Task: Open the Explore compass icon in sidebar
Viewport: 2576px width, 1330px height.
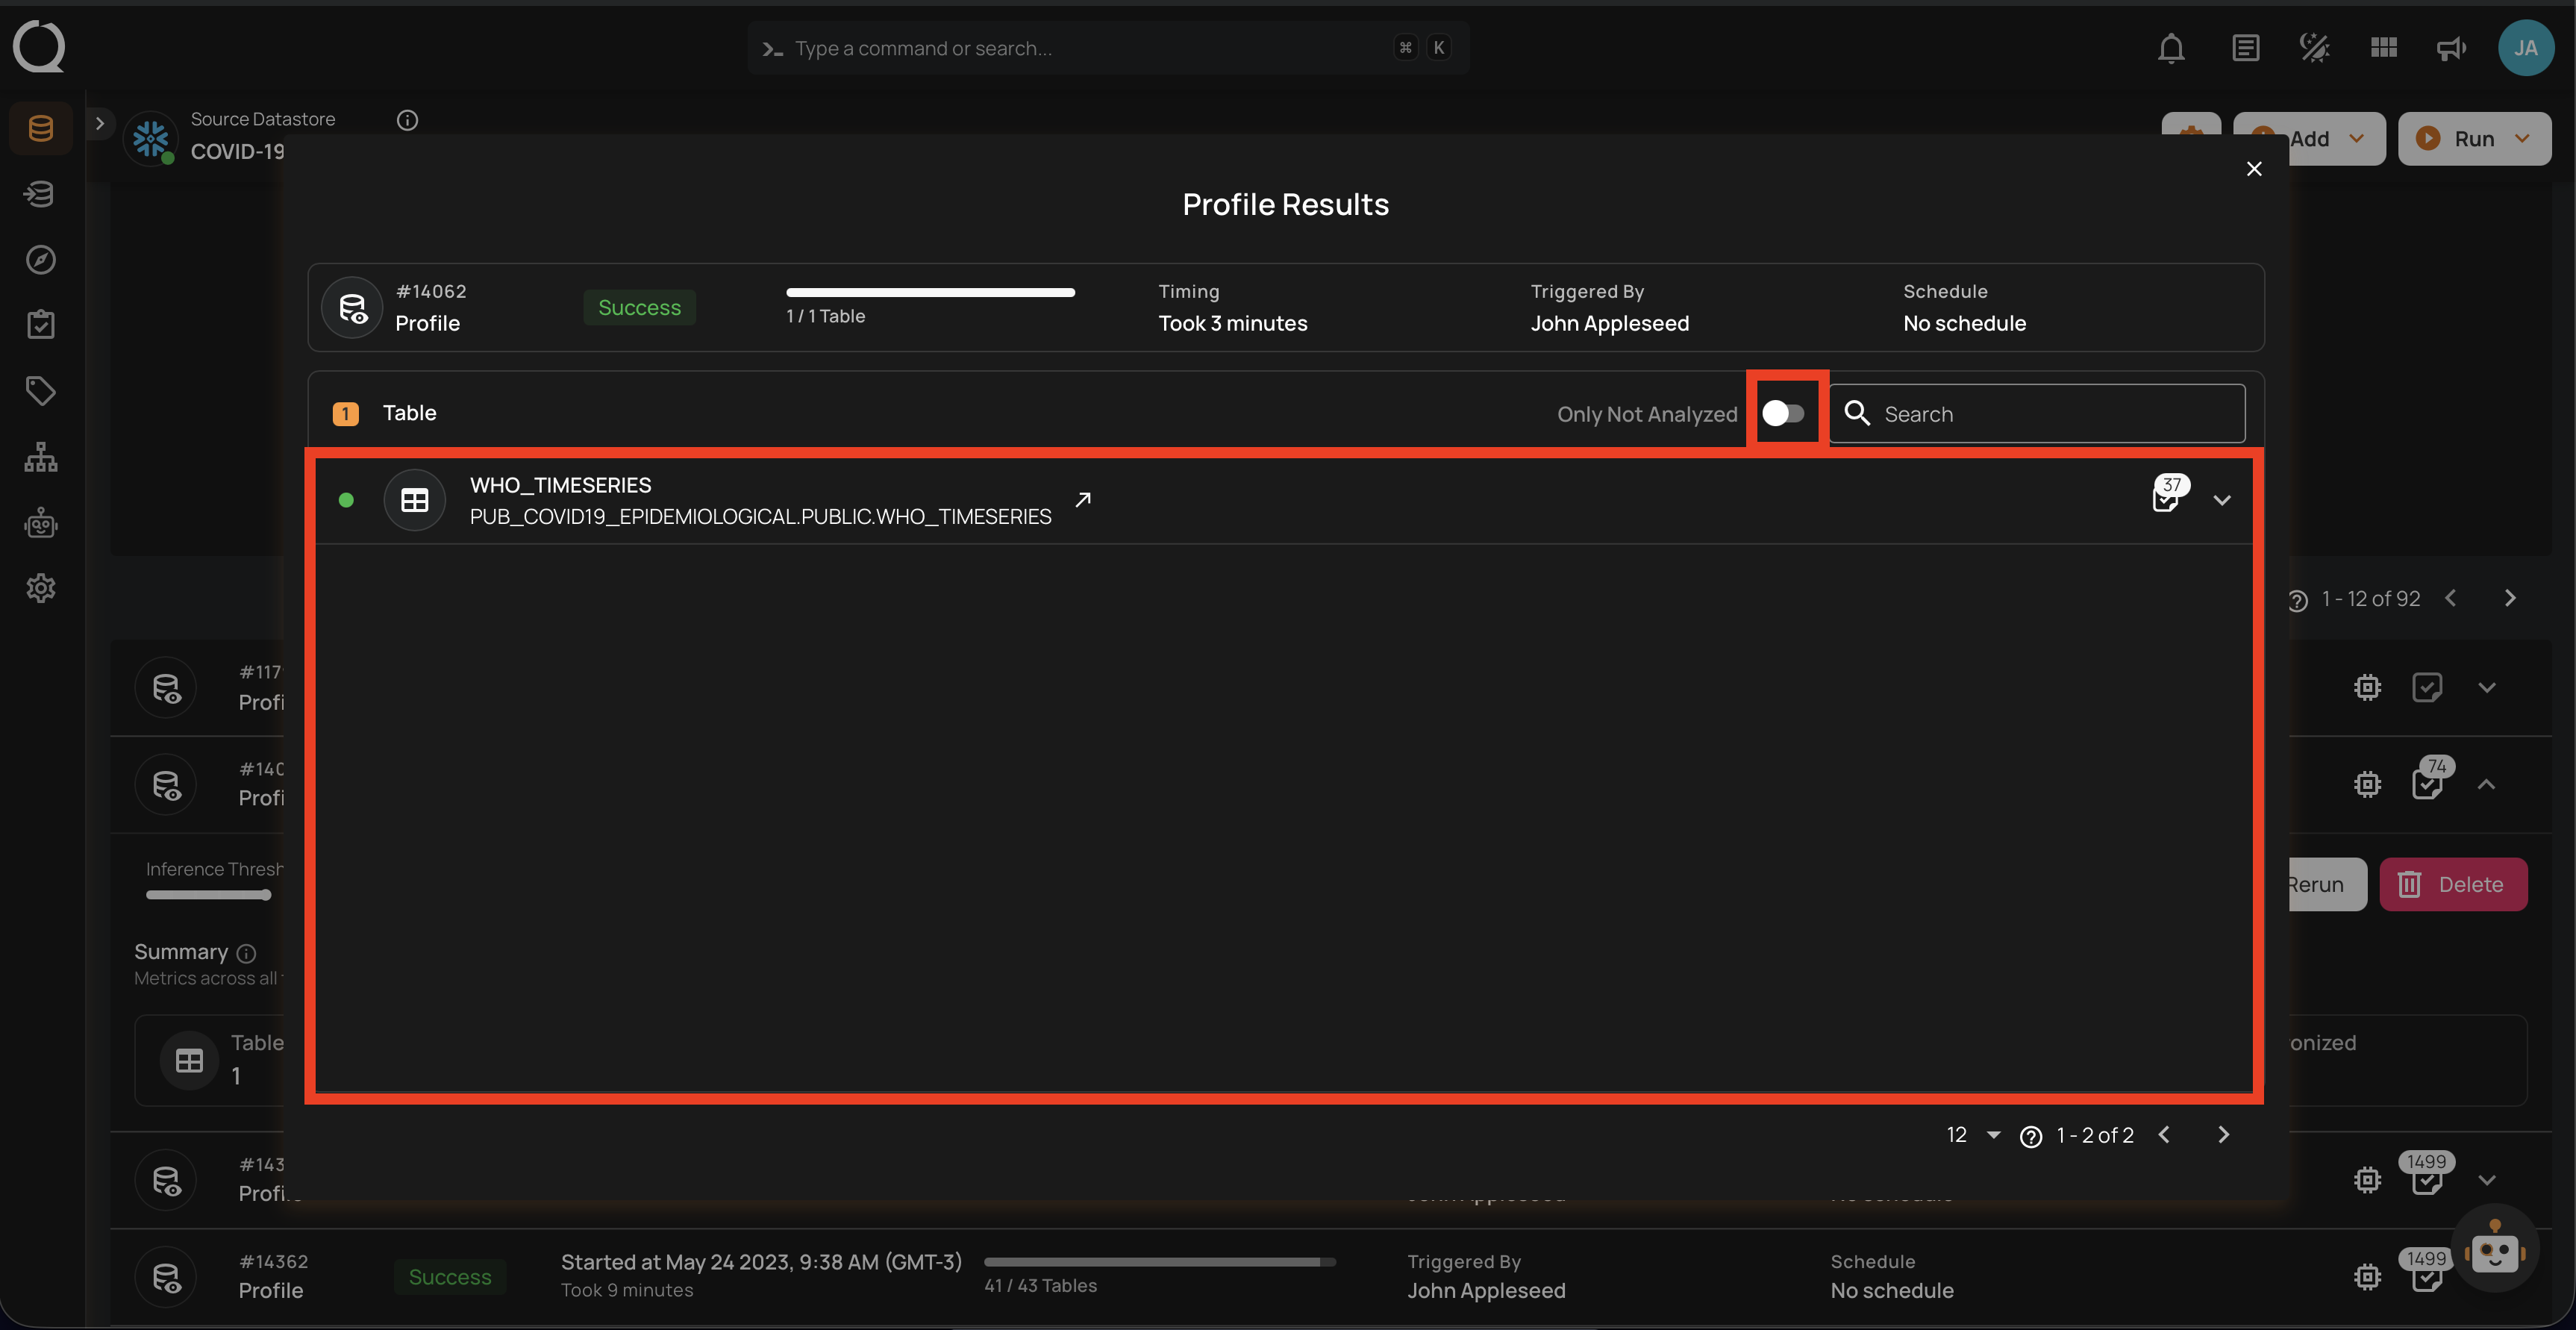Action: [x=40, y=259]
